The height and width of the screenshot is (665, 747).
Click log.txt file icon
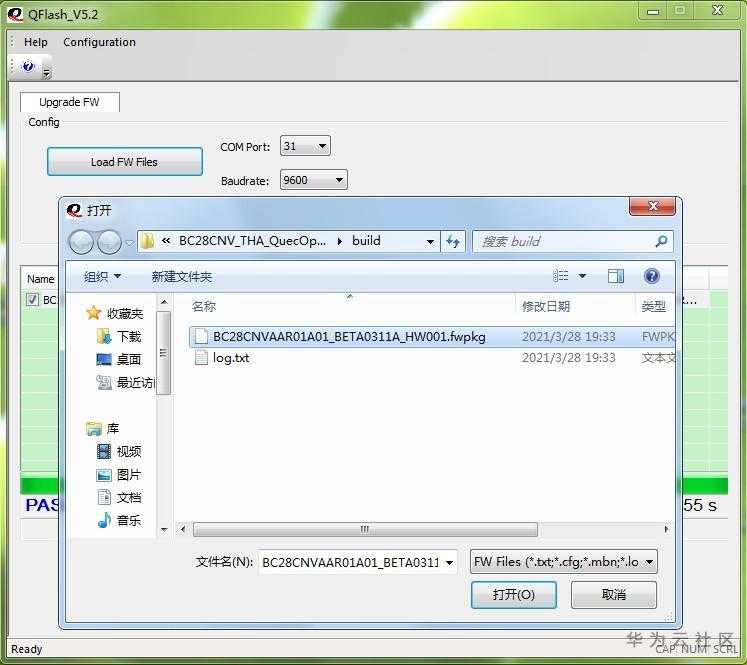[x=201, y=357]
